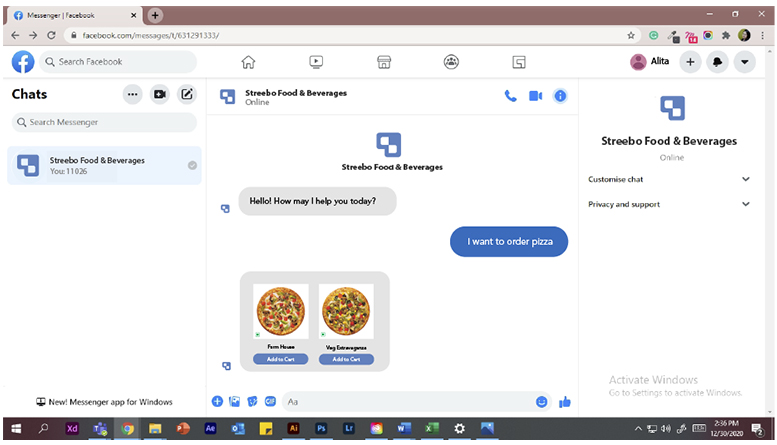Open Photoshop from taskbar
This screenshot has width=777, height=445.
[321, 429]
